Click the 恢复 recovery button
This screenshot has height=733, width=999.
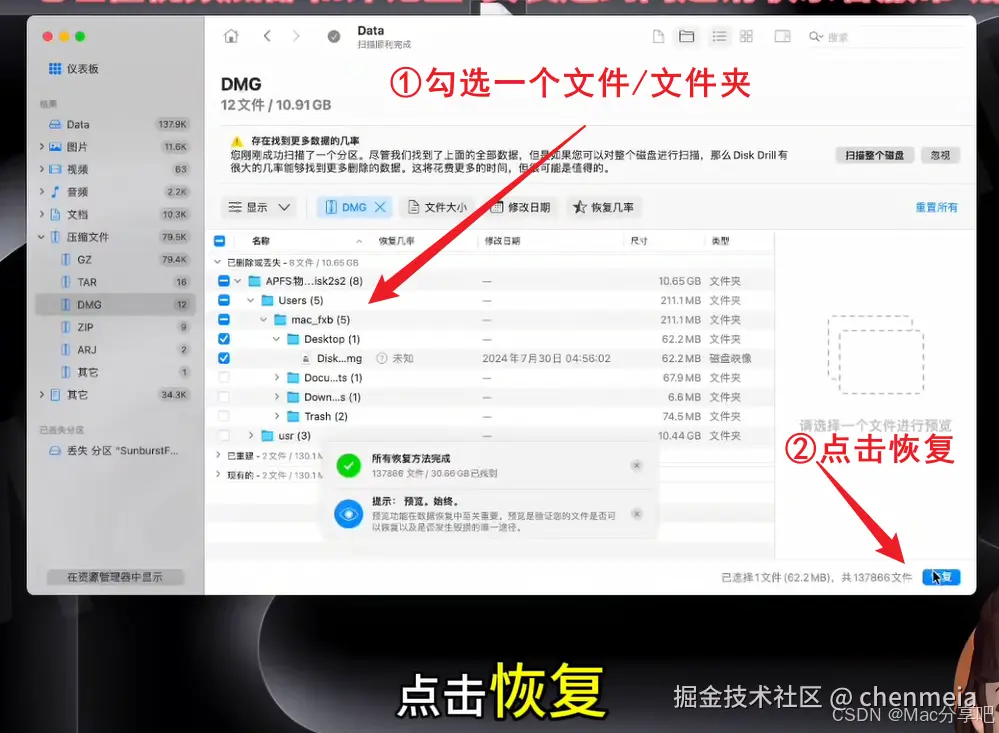click(940, 576)
